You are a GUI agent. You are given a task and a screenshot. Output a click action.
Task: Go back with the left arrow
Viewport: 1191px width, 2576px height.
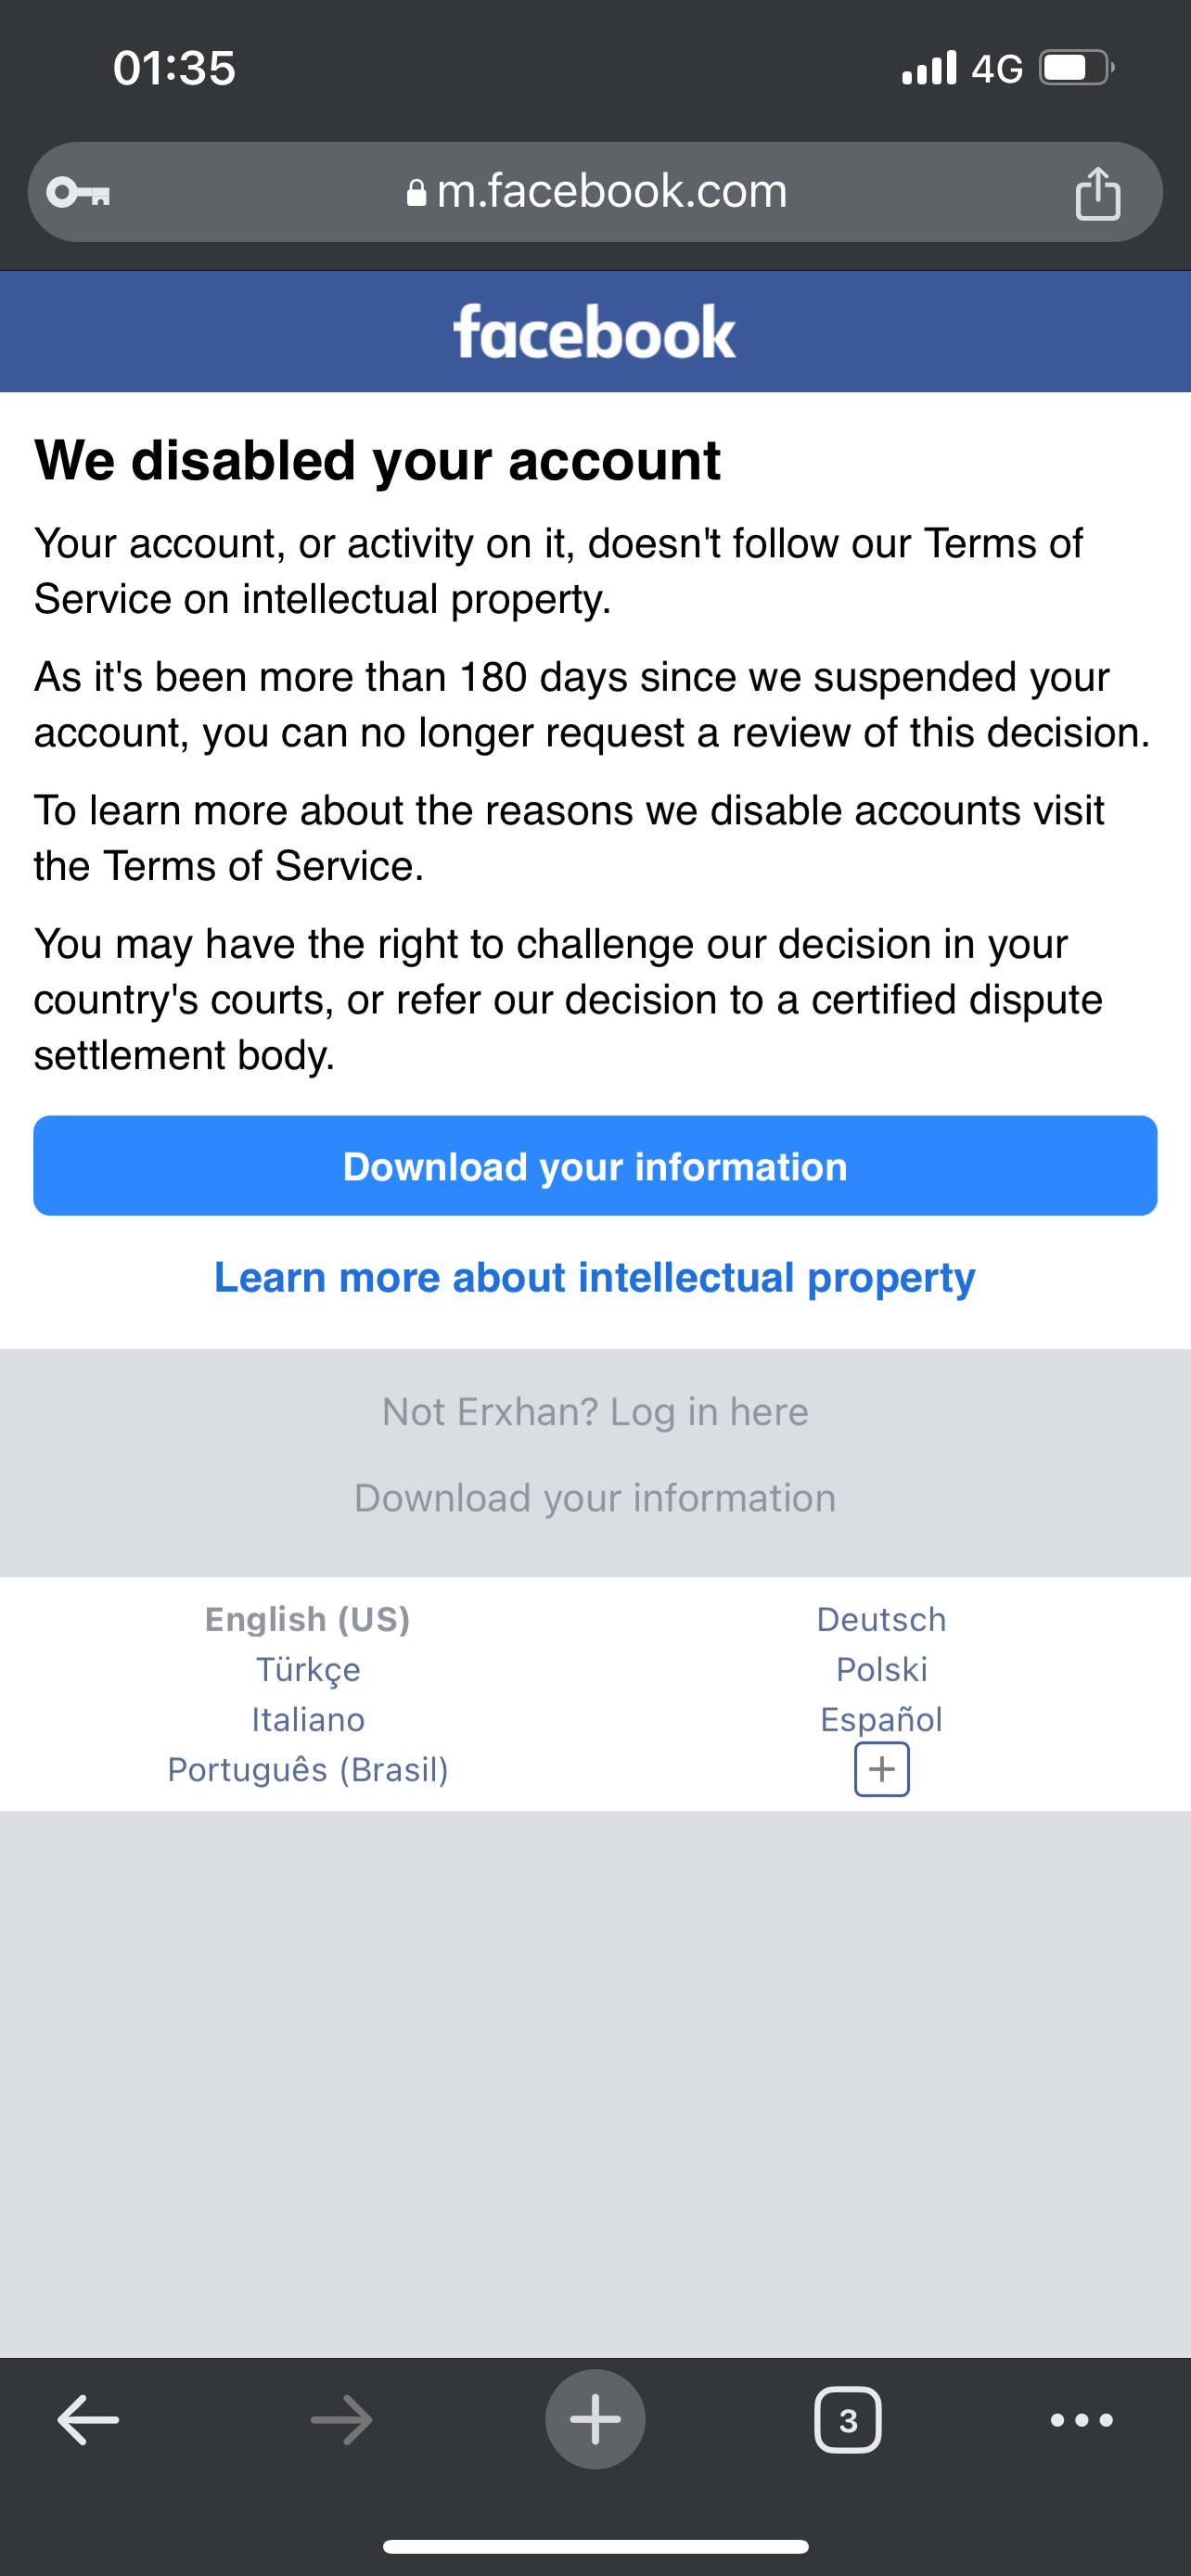coord(88,2420)
